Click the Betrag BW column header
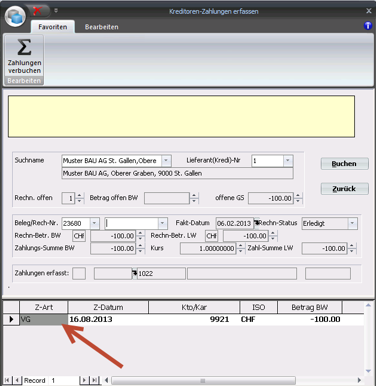376x386 pixels. click(x=310, y=307)
